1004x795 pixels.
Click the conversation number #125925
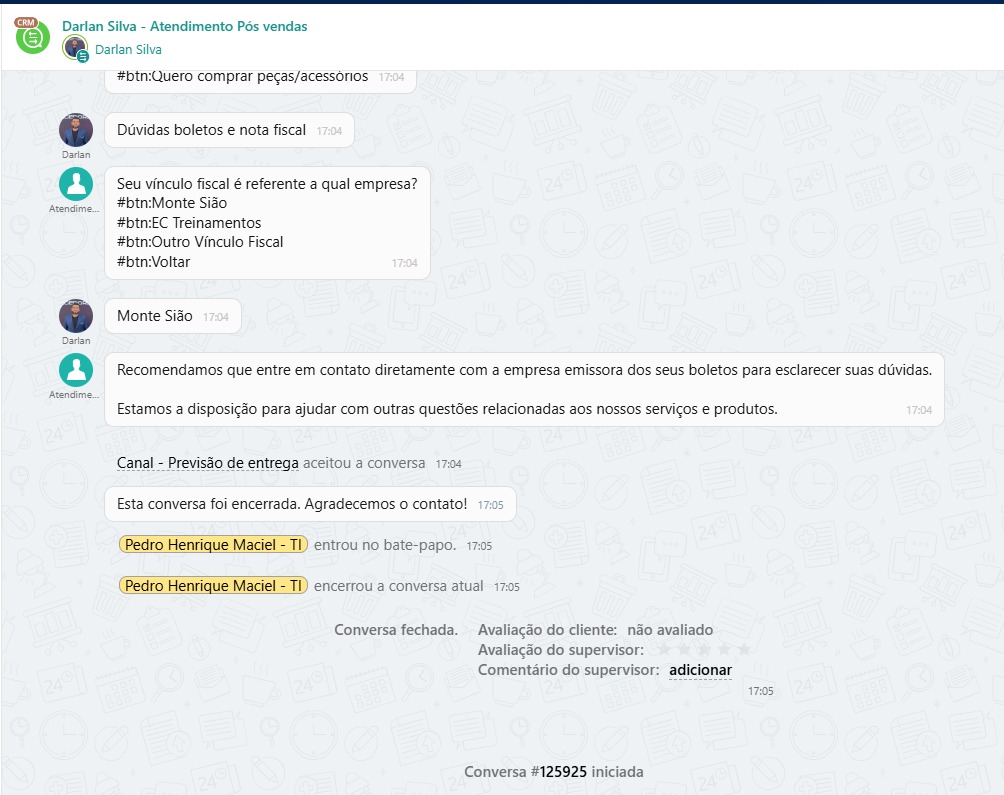(563, 772)
